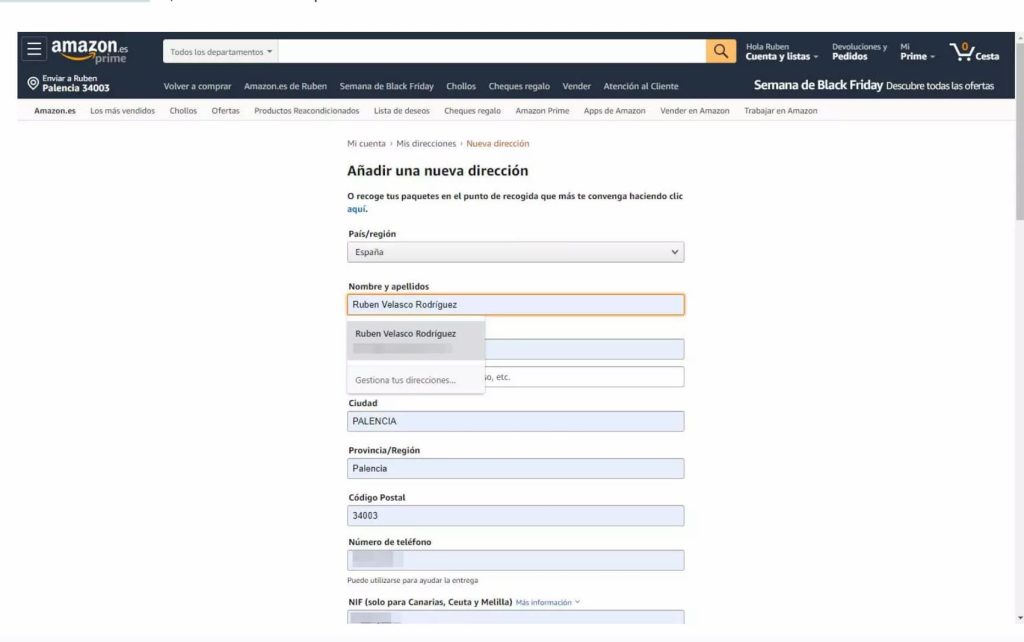Click the Provincia/Región field

click(515, 468)
